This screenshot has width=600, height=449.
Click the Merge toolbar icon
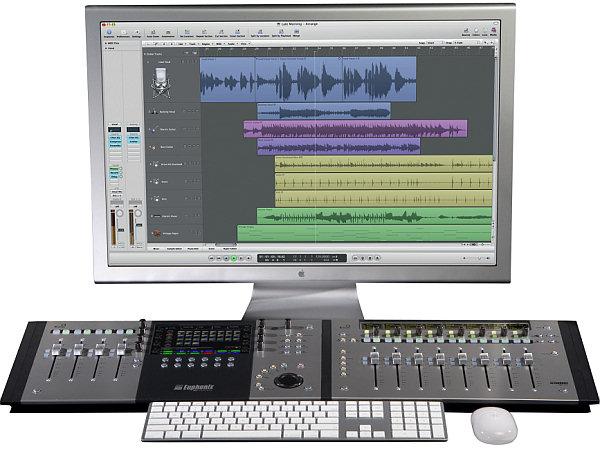pos(297,33)
